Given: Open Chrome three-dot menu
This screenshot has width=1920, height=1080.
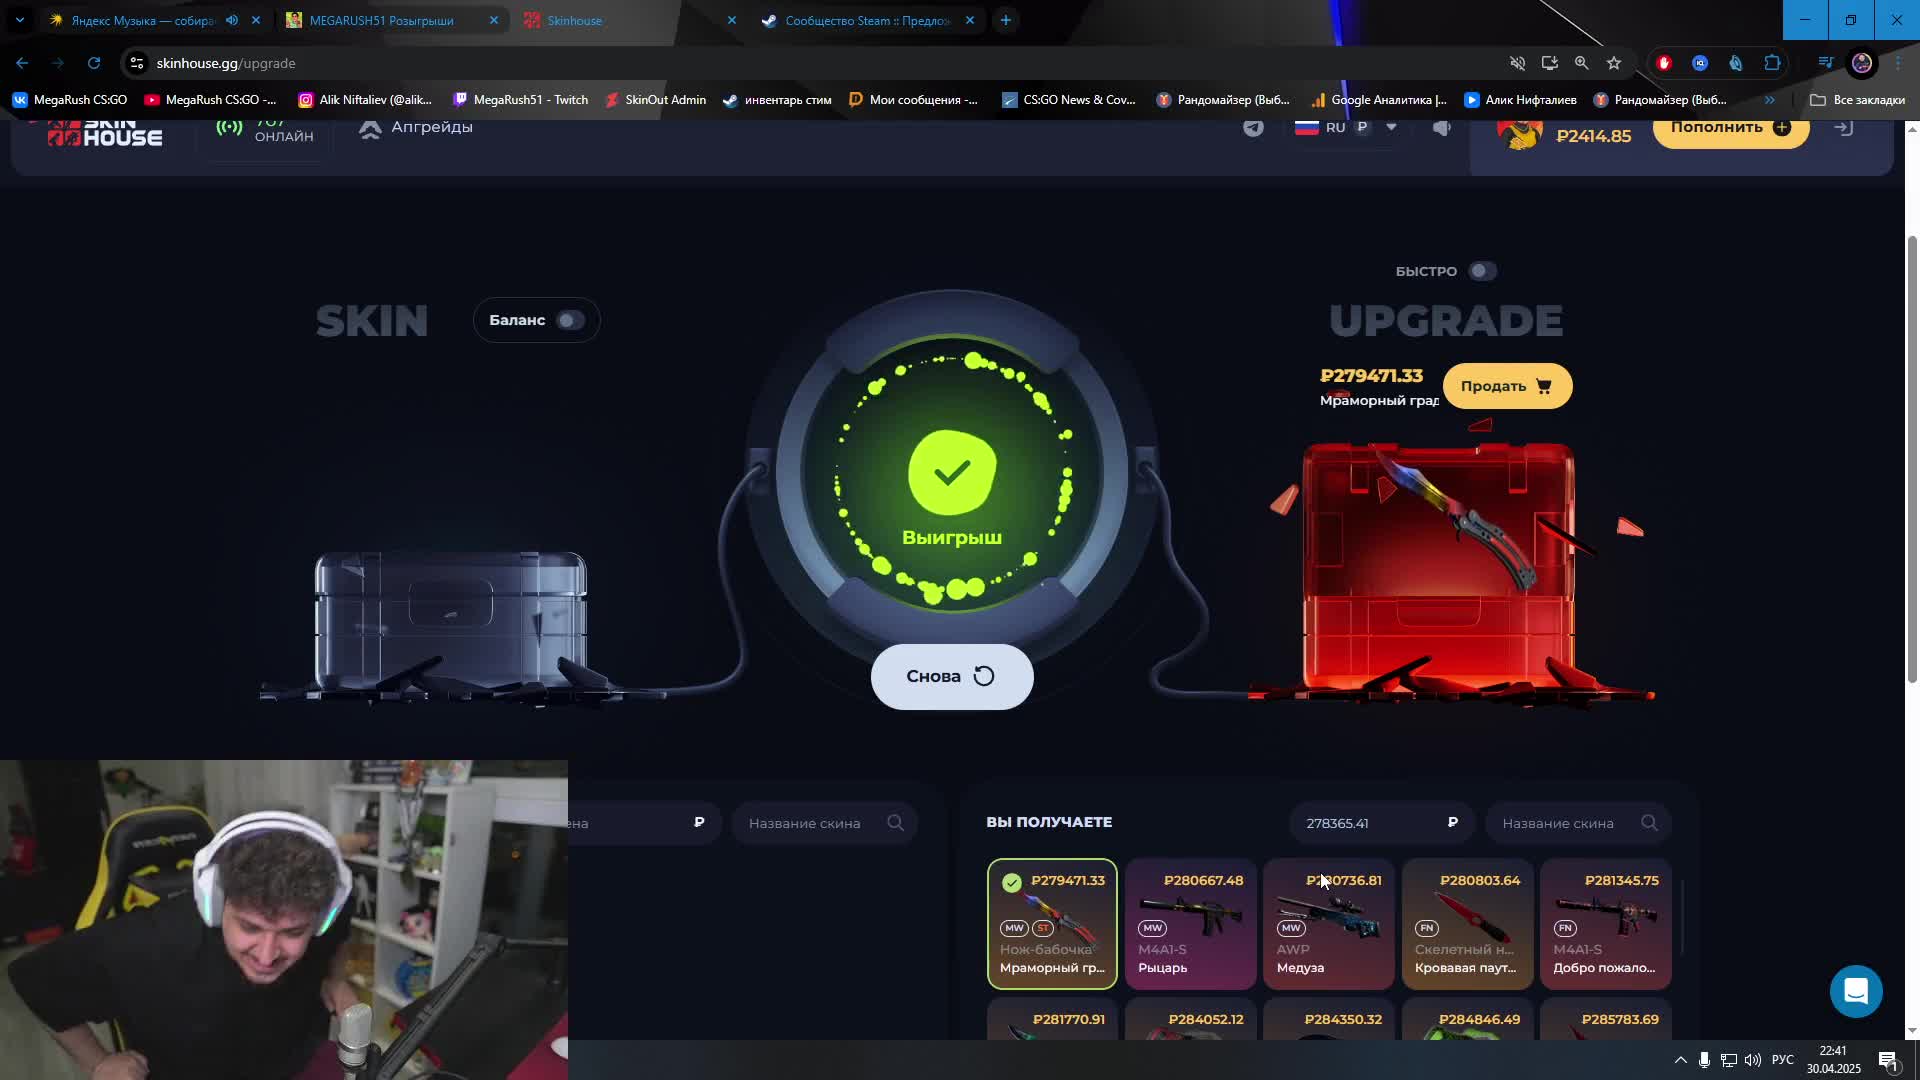Looking at the screenshot, I should 1897,63.
